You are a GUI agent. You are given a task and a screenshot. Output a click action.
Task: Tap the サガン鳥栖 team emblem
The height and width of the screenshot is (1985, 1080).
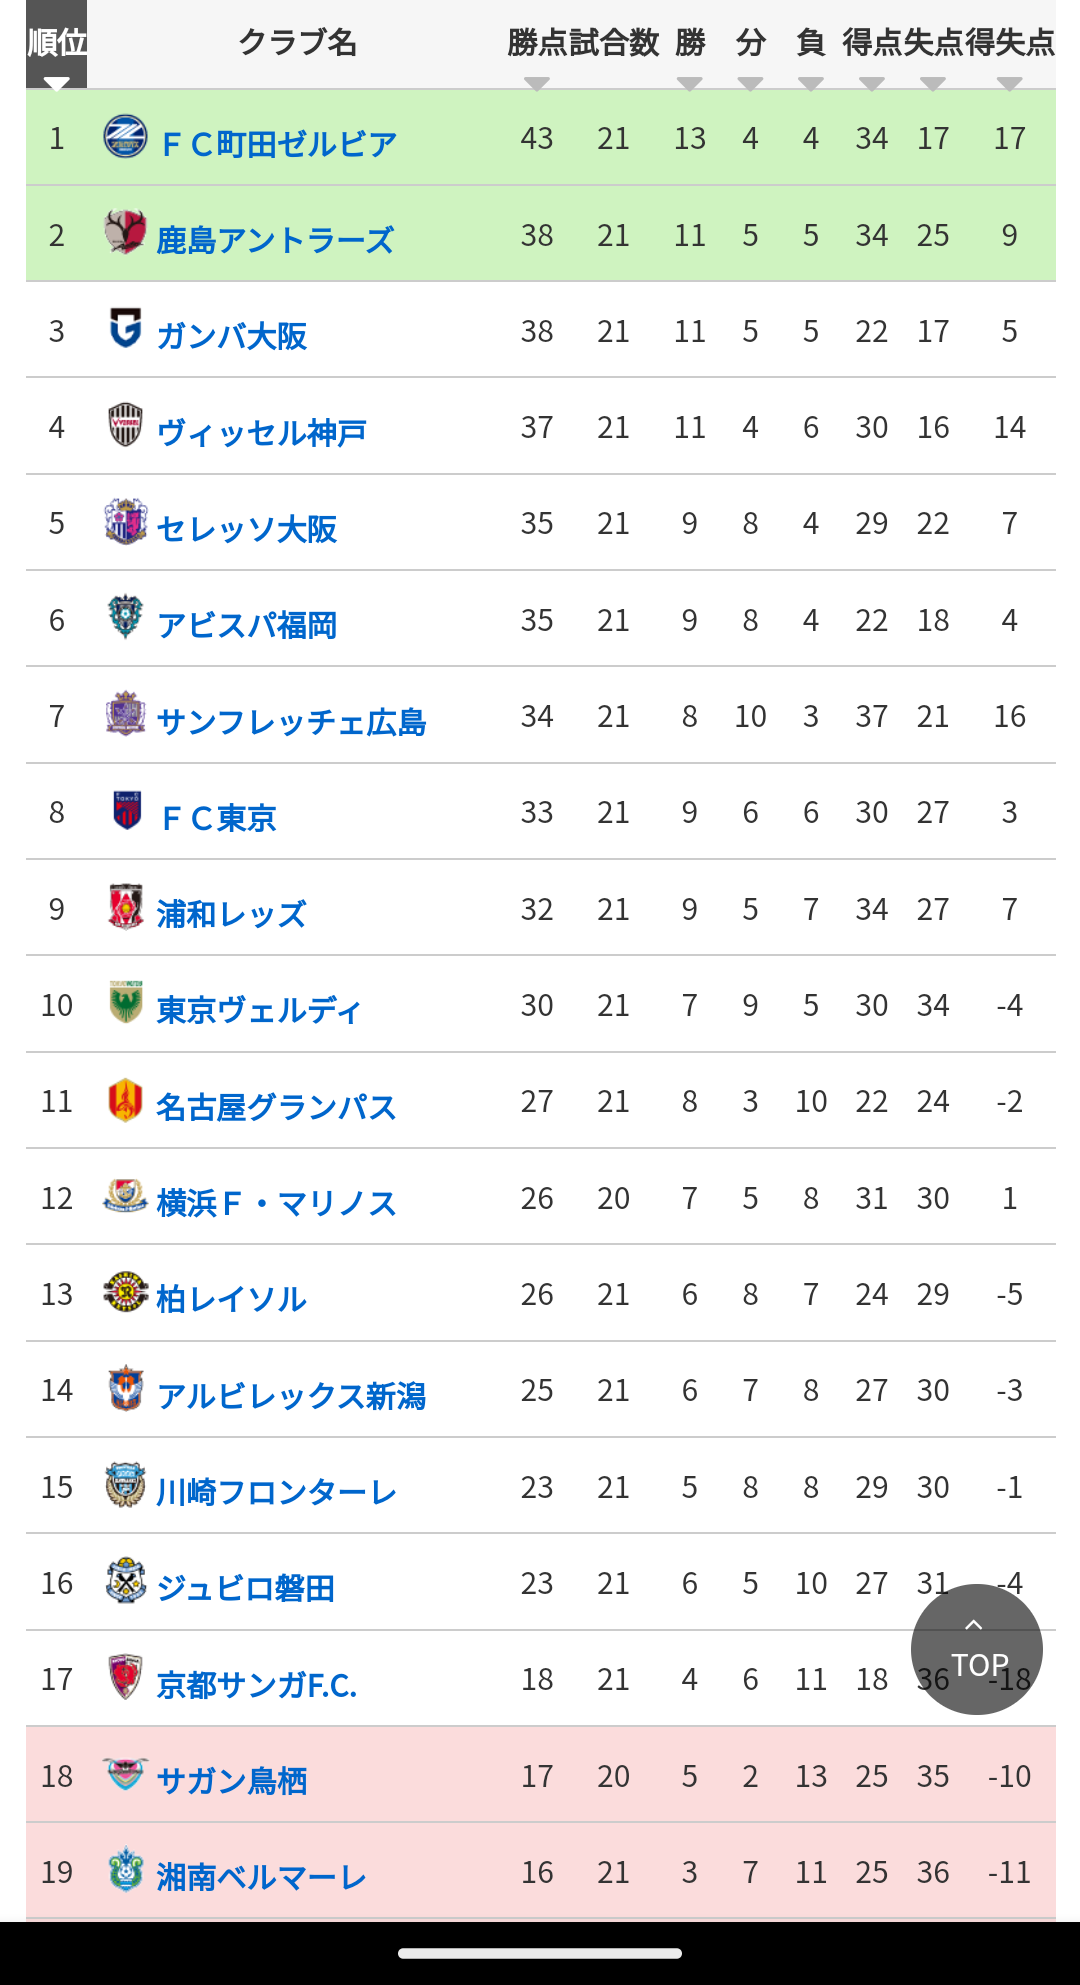(125, 1774)
